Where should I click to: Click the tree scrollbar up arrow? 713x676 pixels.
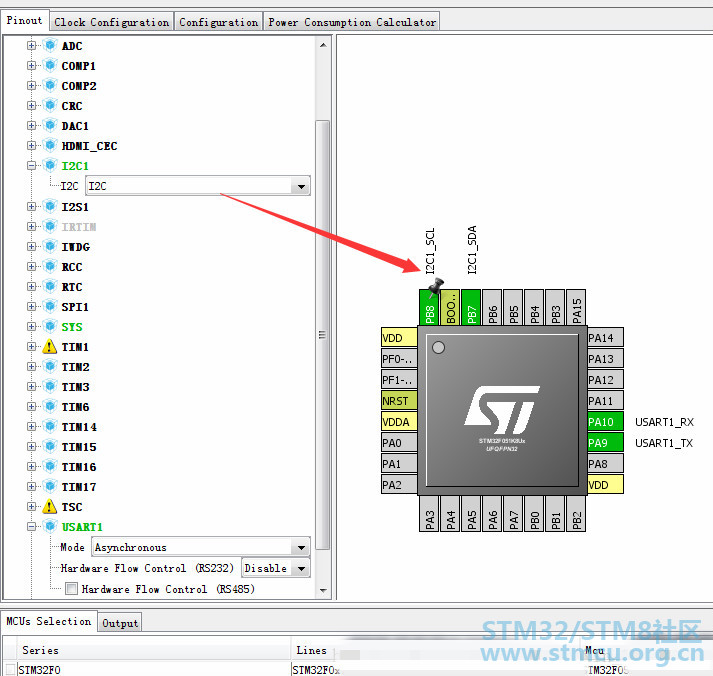click(x=322, y=45)
